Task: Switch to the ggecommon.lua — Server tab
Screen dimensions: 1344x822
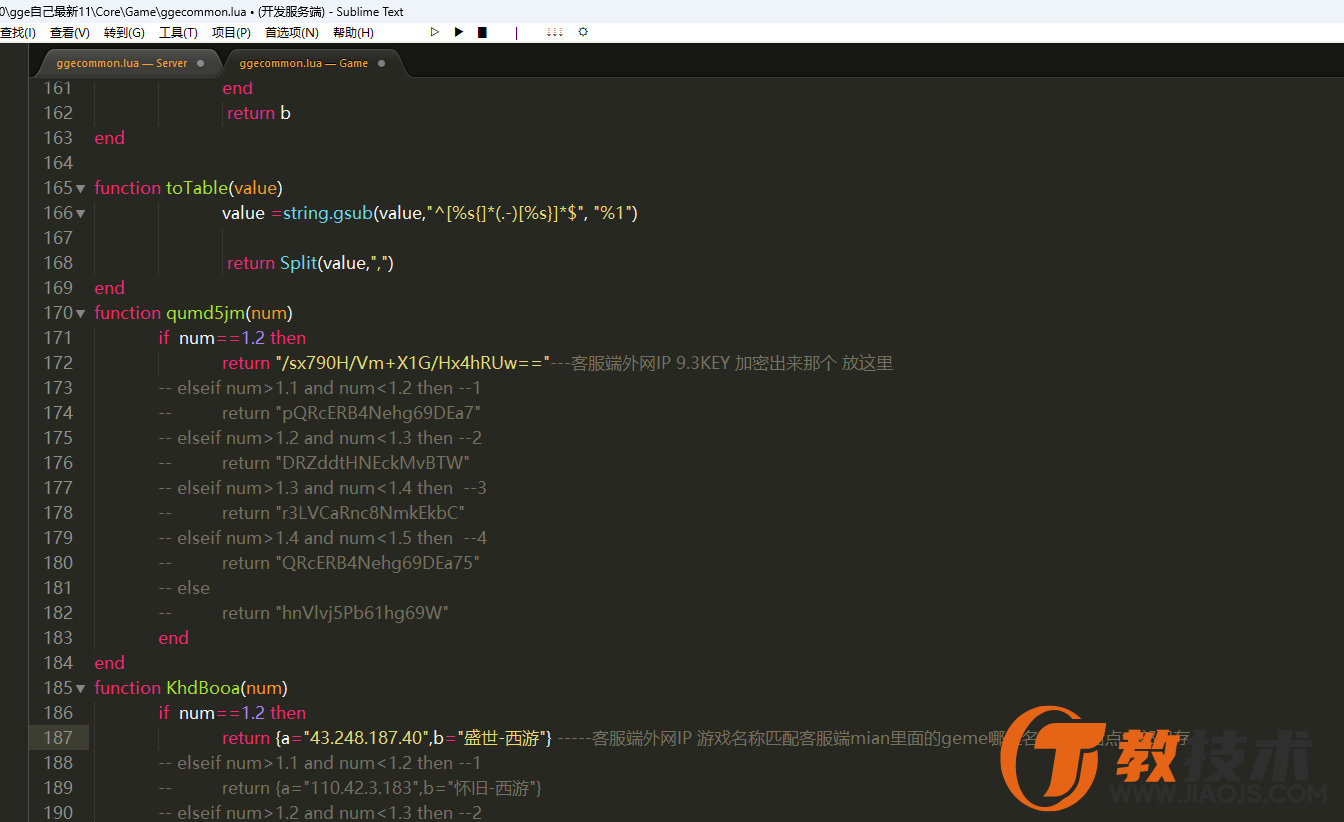Action: 121,63
